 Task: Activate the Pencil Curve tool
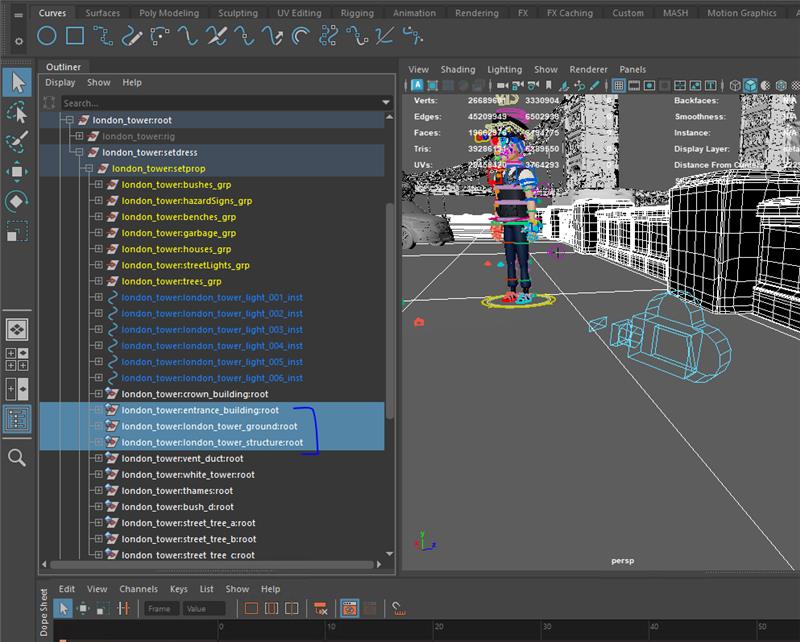tap(131, 37)
